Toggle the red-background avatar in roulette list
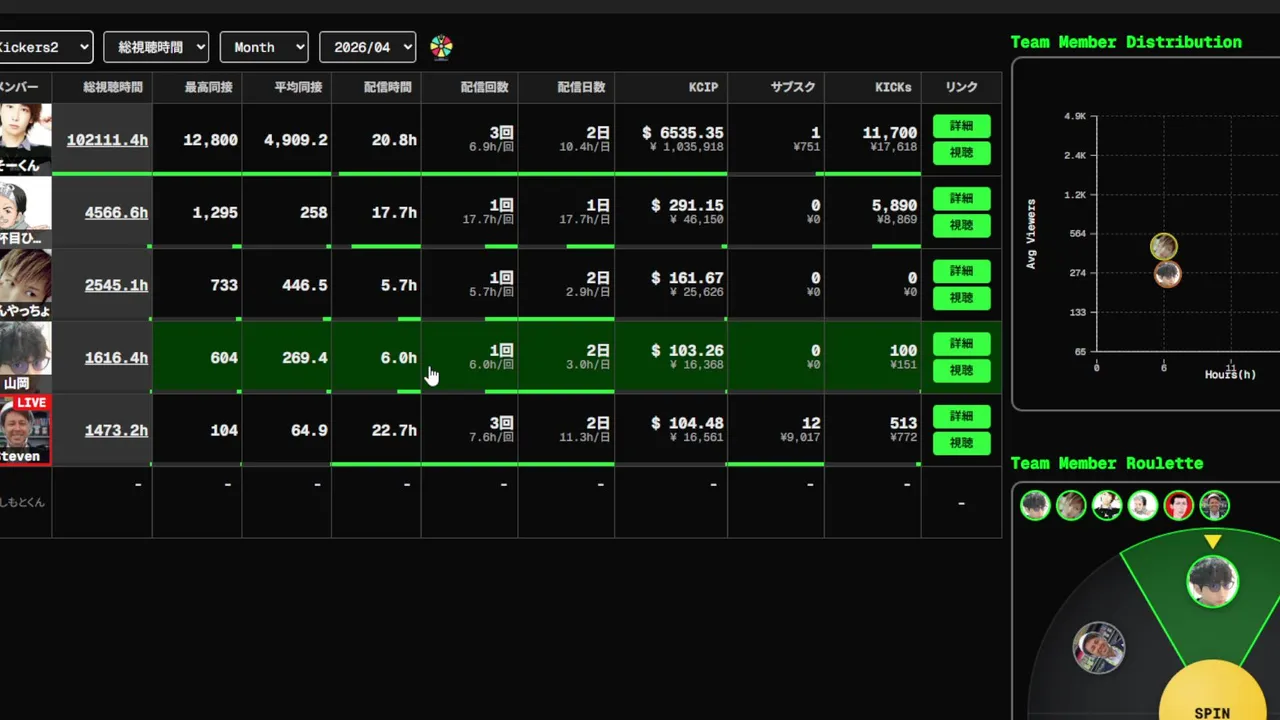The height and width of the screenshot is (720, 1280). [x=1179, y=505]
